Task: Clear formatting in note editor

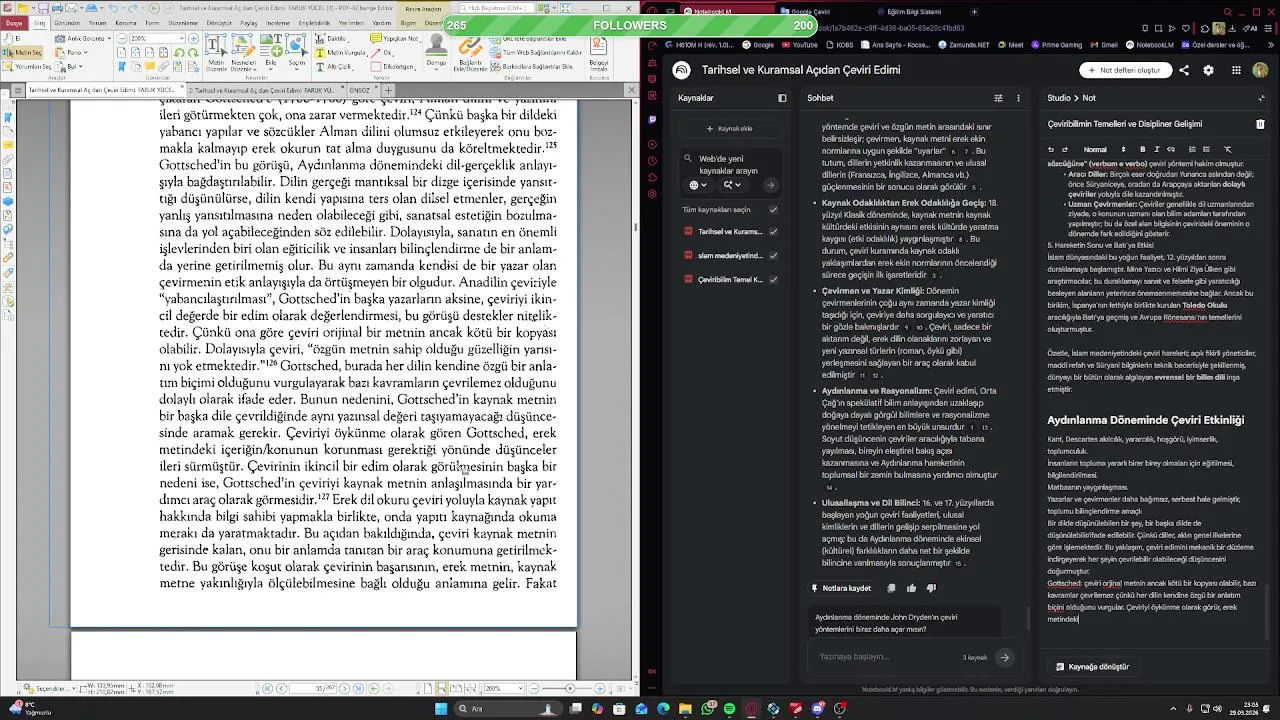Action: tap(1228, 149)
